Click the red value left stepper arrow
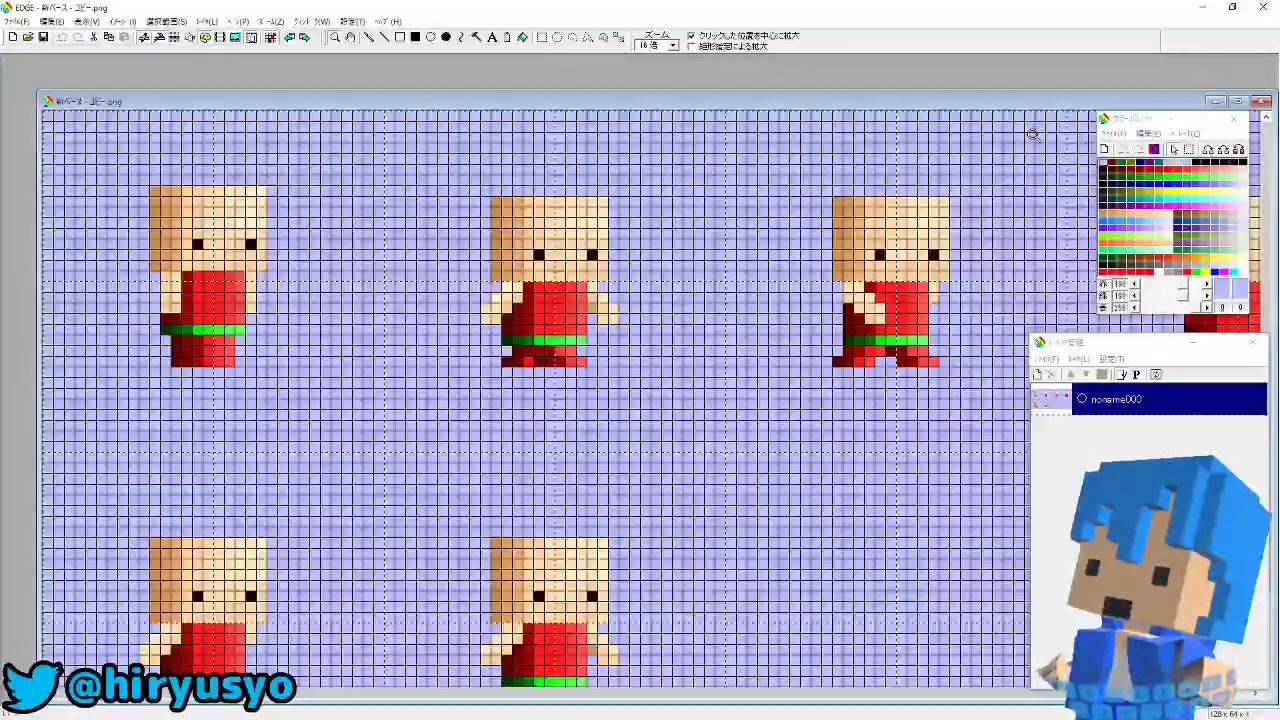 click(x=1134, y=284)
